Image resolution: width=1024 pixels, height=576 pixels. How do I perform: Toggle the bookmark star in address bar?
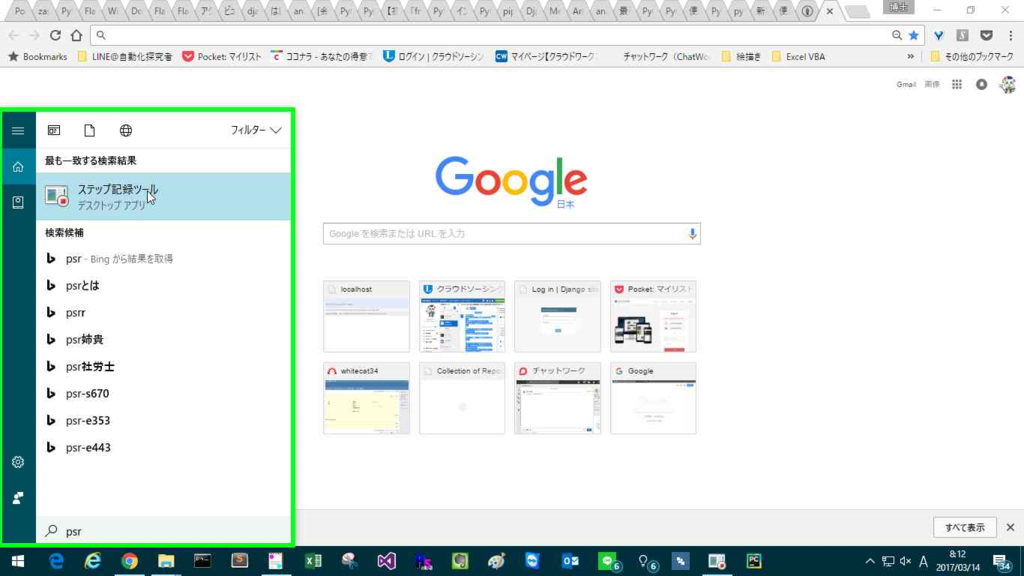point(914,35)
